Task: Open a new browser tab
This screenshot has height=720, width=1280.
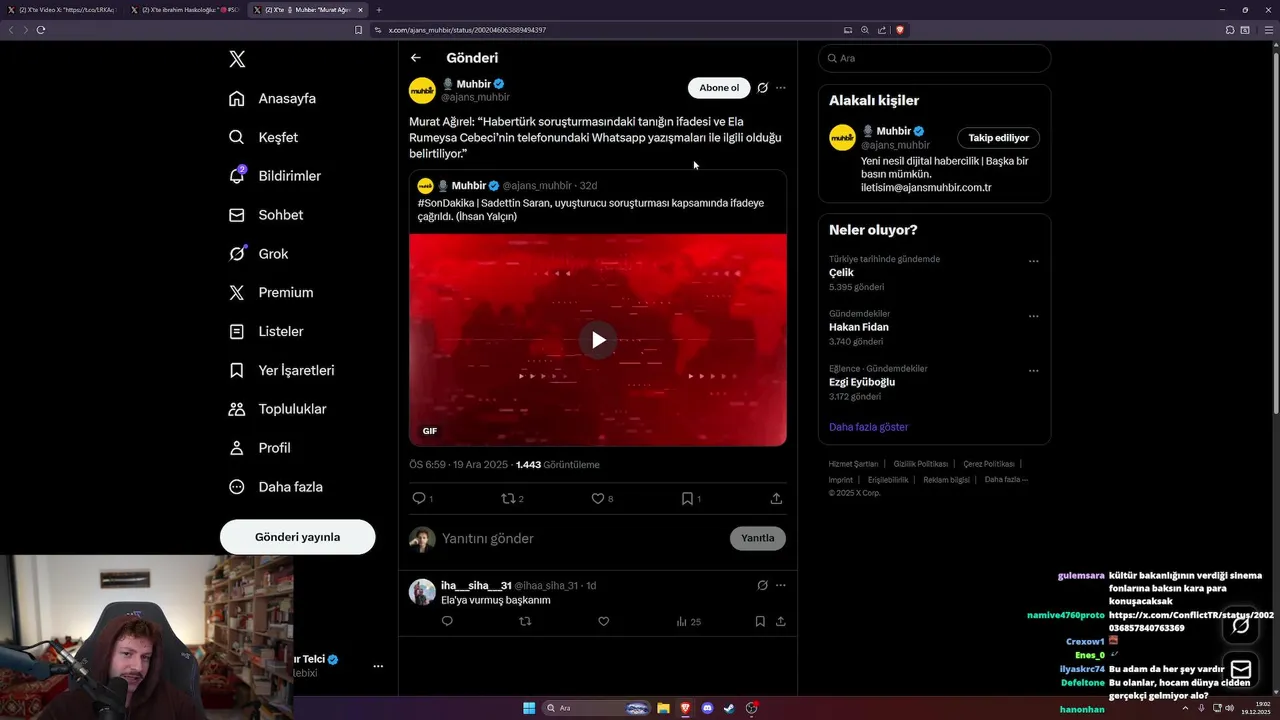Action: pyautogui.click(x=379, y=10)
